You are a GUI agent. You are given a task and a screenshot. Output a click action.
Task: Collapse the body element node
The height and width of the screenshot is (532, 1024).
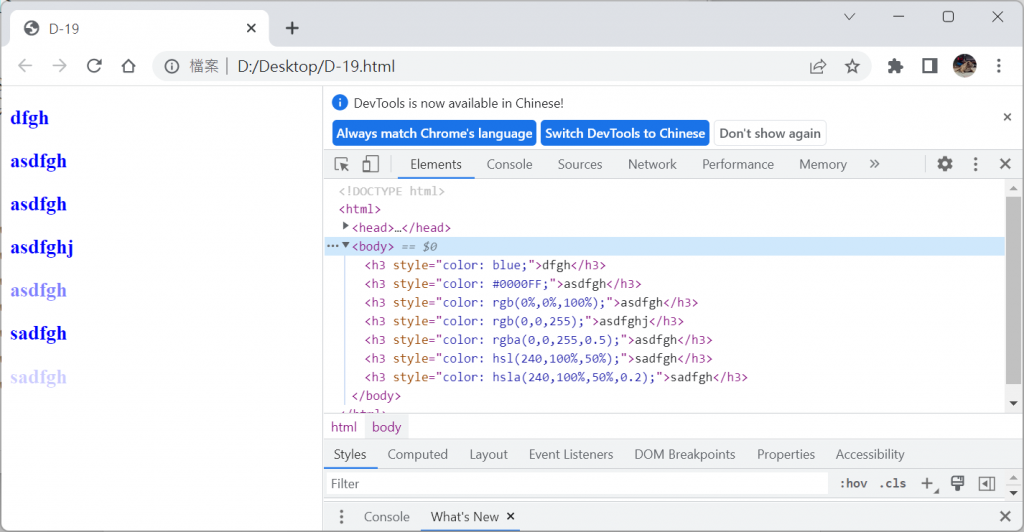point(345,245)
